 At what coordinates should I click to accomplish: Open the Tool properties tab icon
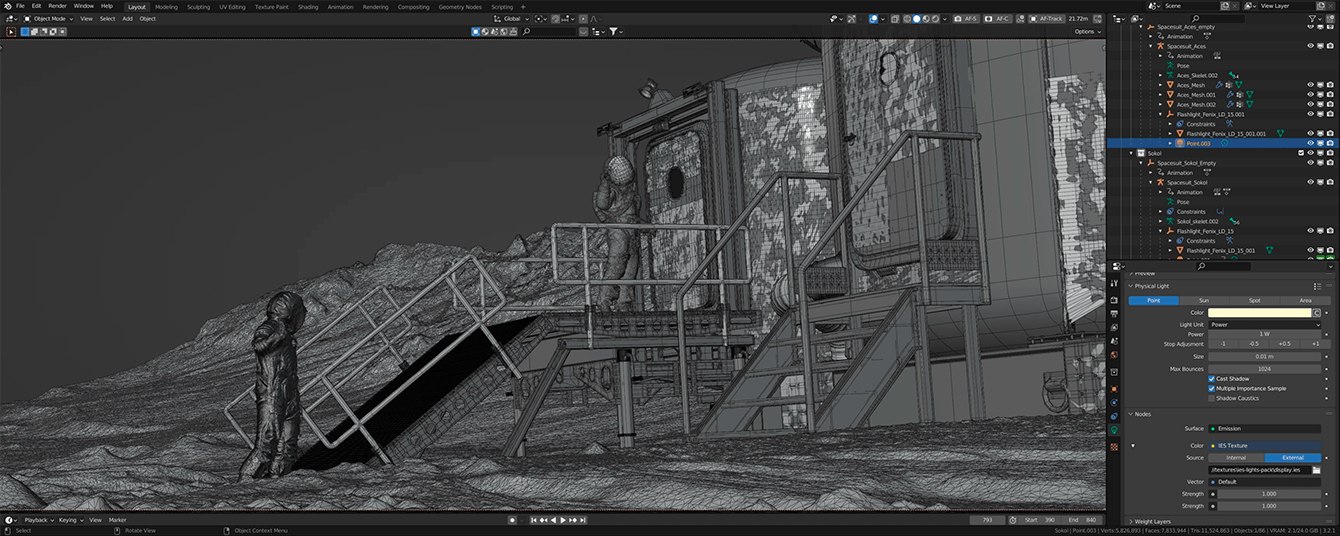(1114, 285)
